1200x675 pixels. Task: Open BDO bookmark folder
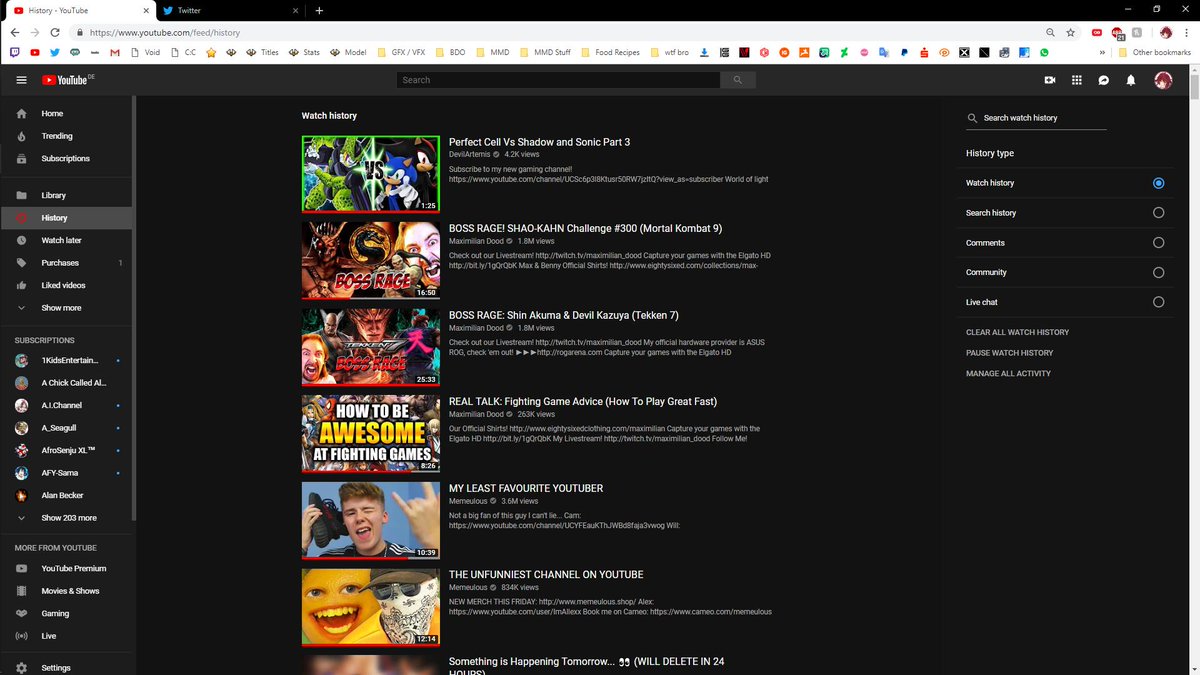pos(451,52)
